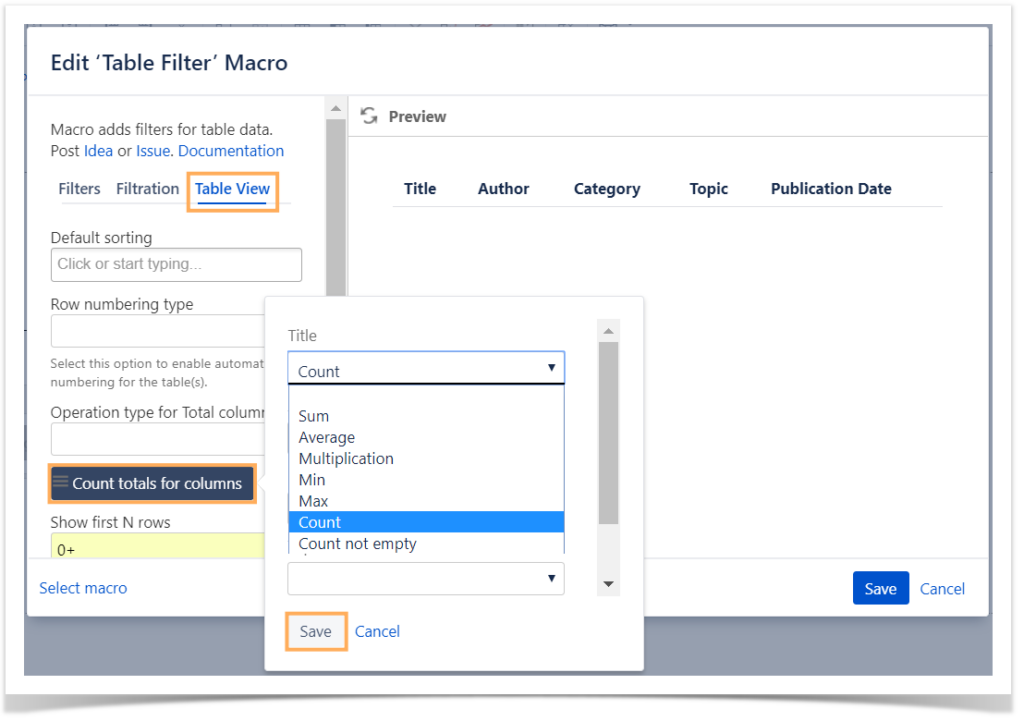1024x721 pixels.
Task: Switch to the Filters tab
Action: pos(79,188)
